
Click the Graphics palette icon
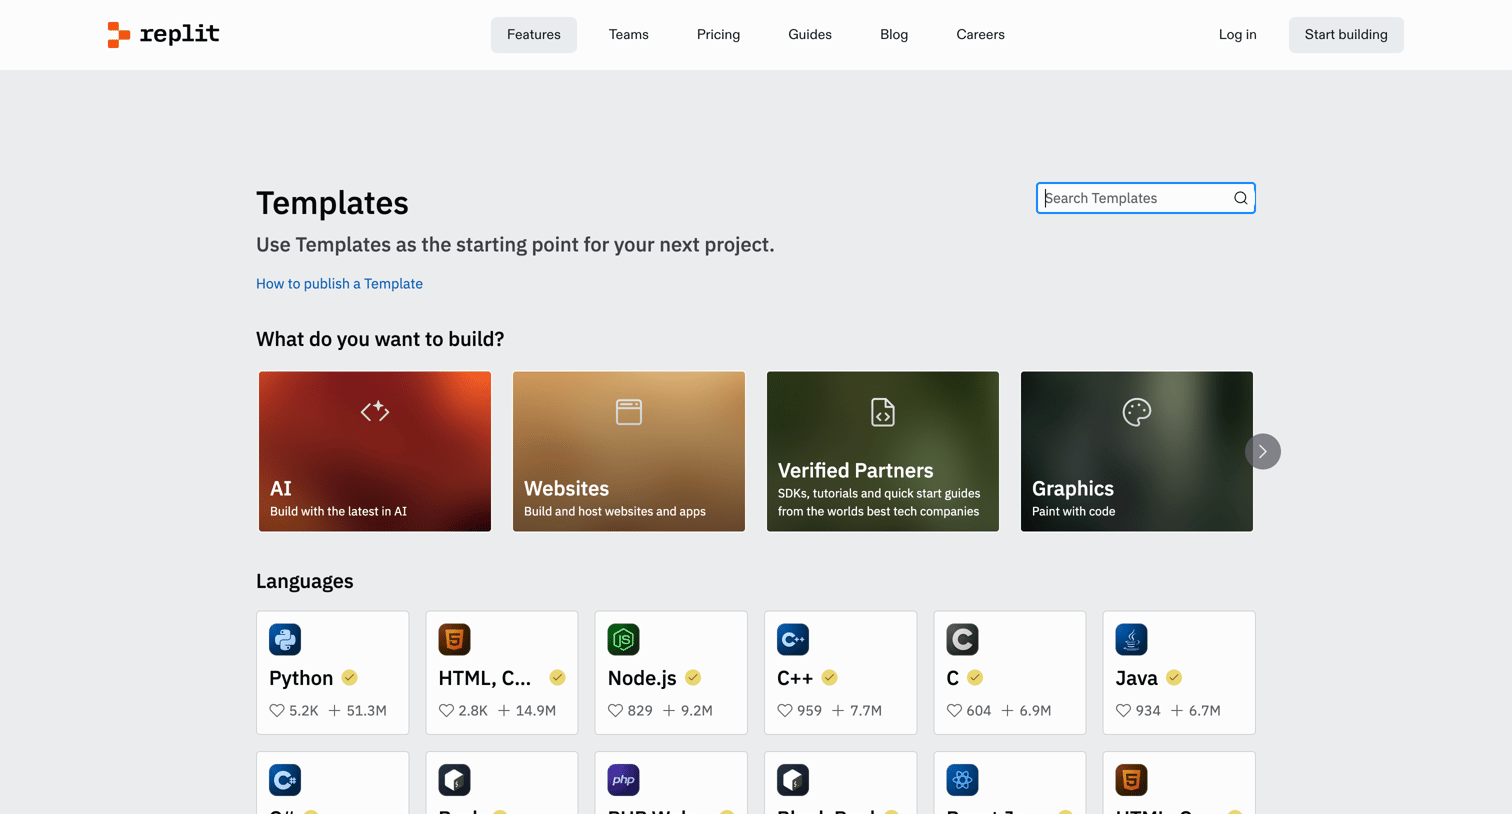(1137, 412)
